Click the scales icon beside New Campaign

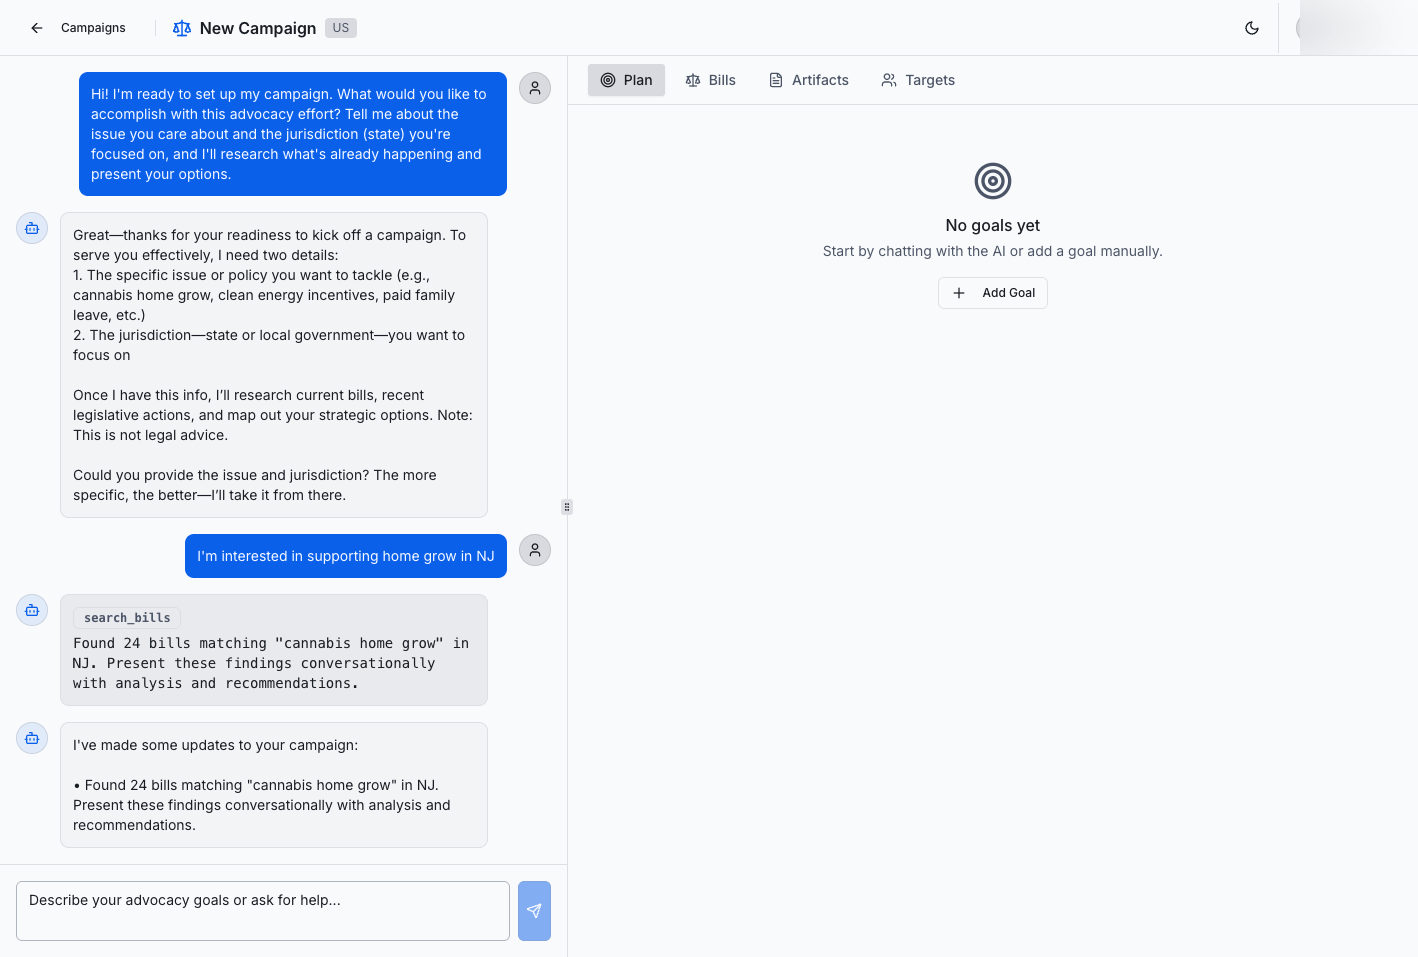coord(182,28)
